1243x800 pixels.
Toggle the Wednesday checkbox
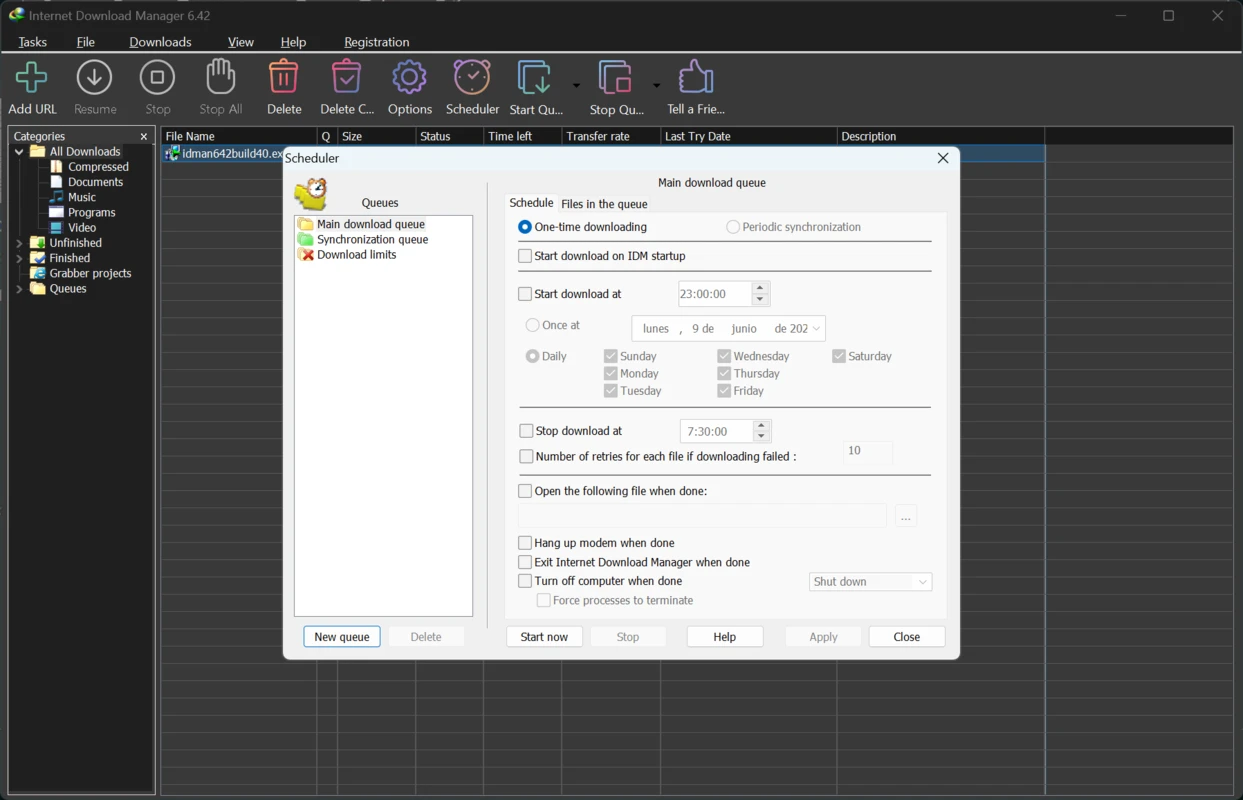click(x=724, y=356)
